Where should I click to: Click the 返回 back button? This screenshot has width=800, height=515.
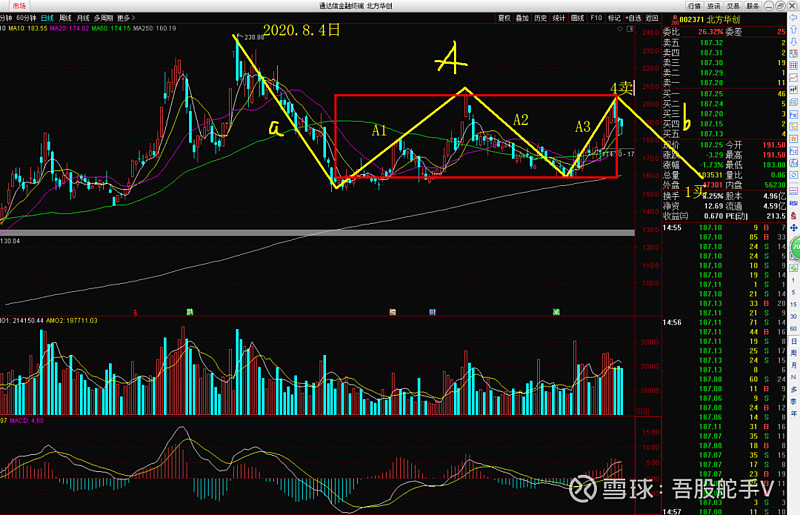[652, 18]
